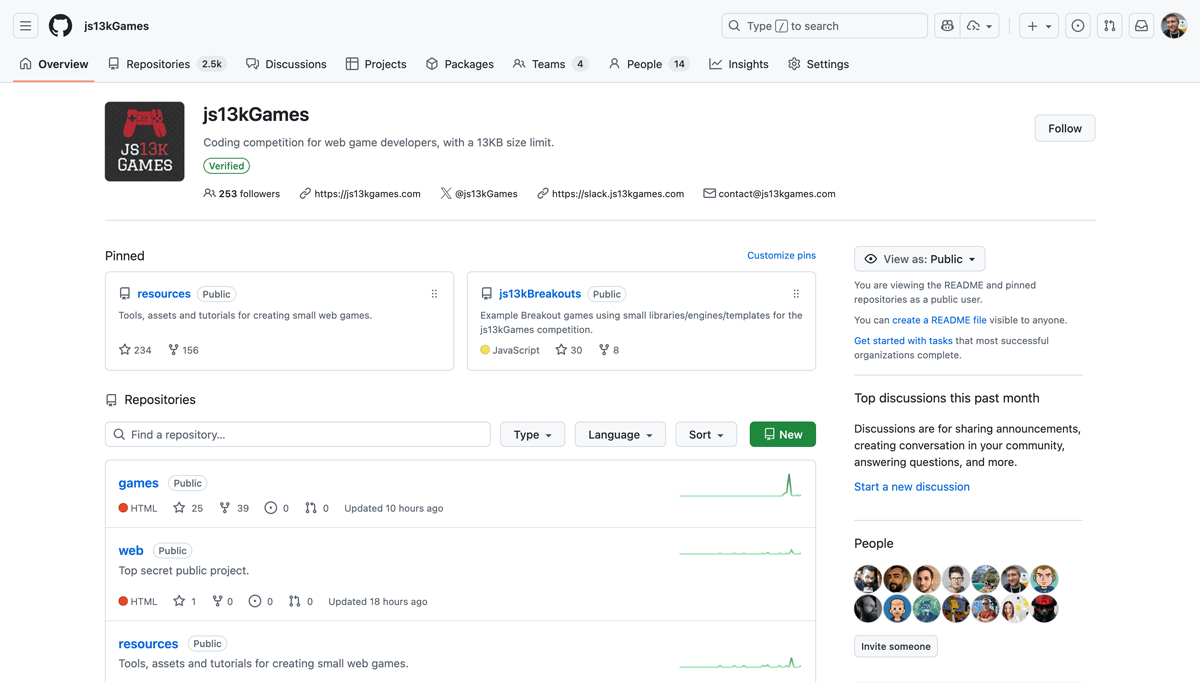
Task: Click your profile avatar in the top right
Action: 1173,25
